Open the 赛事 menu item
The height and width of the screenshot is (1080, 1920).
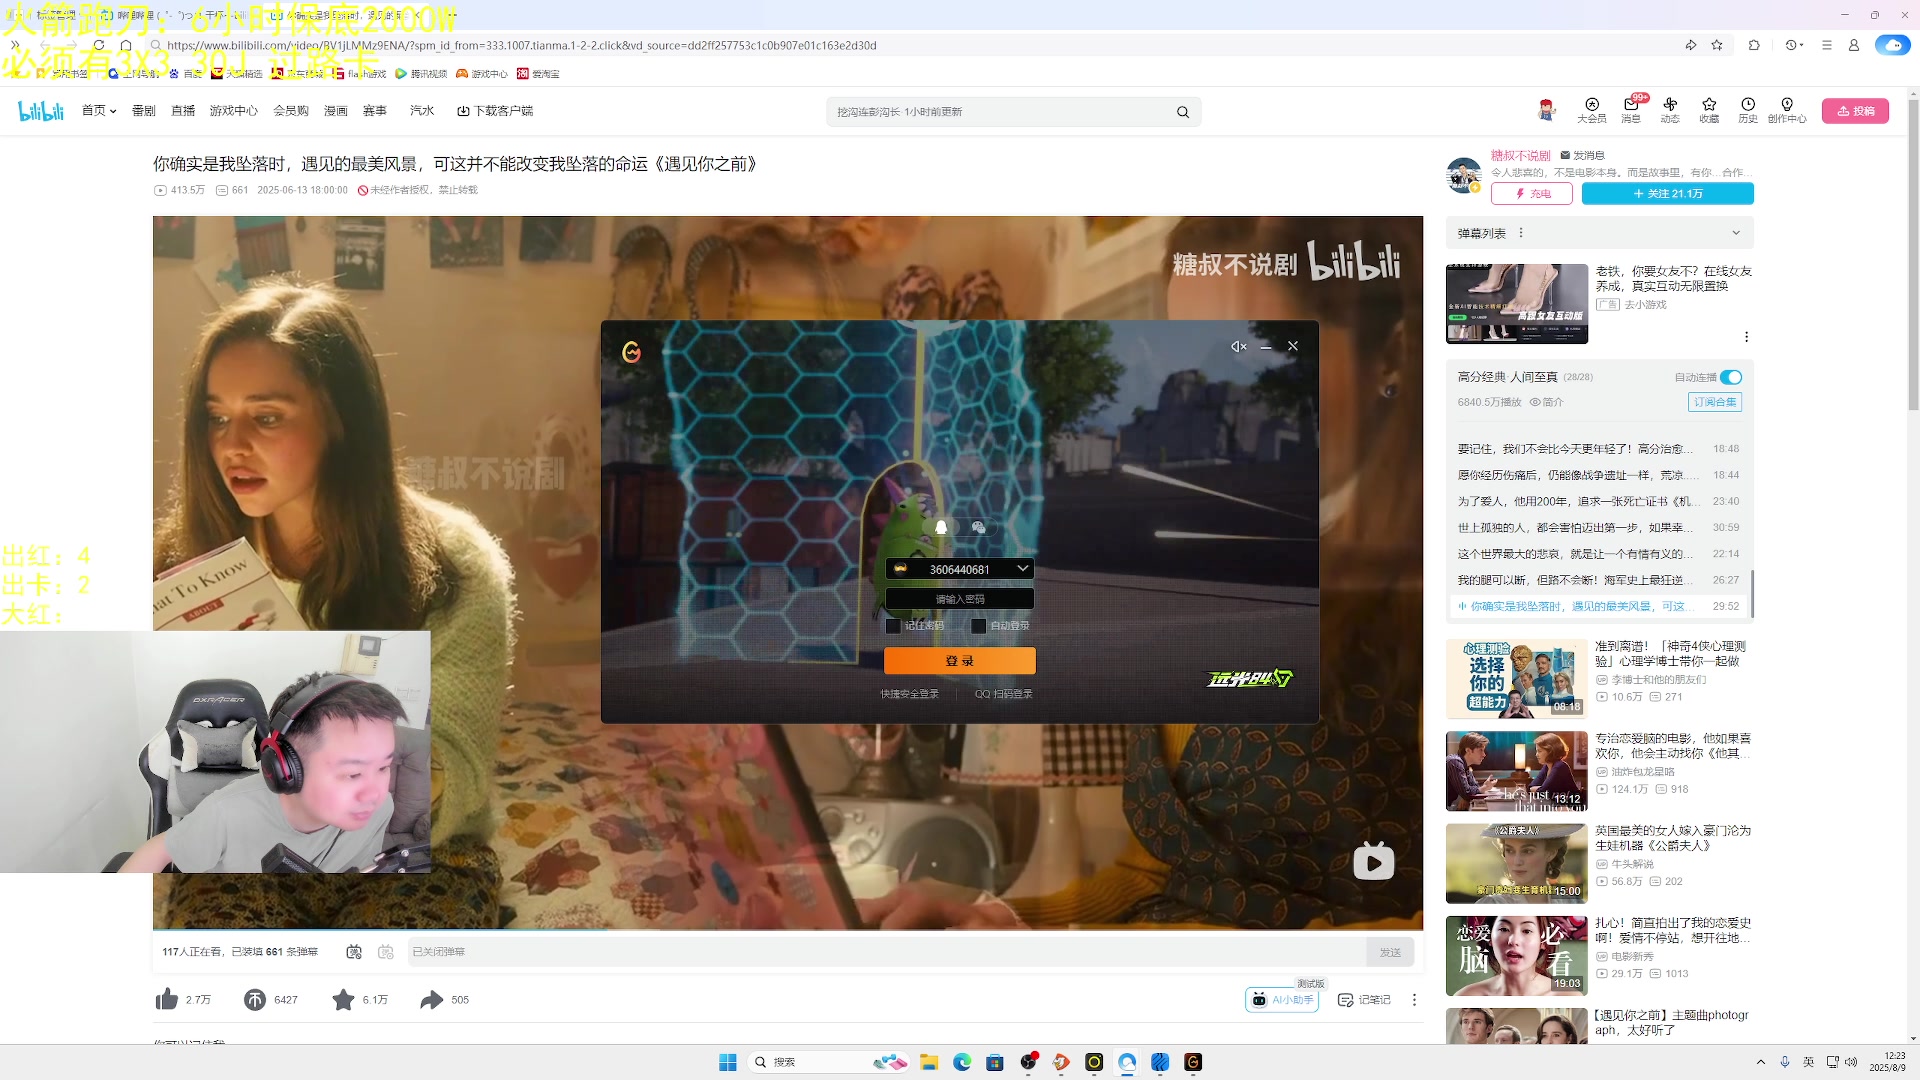tap(375, 111)
